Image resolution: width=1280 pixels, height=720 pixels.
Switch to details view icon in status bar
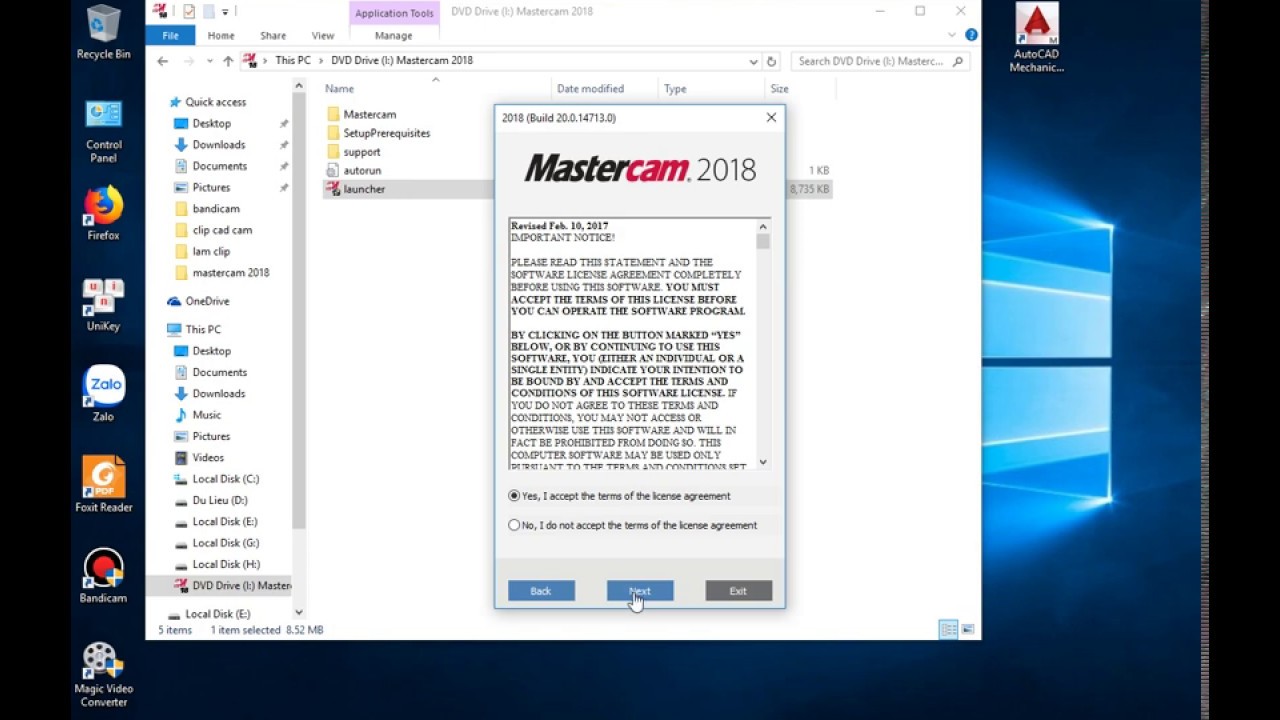click(x=948, y=630)
